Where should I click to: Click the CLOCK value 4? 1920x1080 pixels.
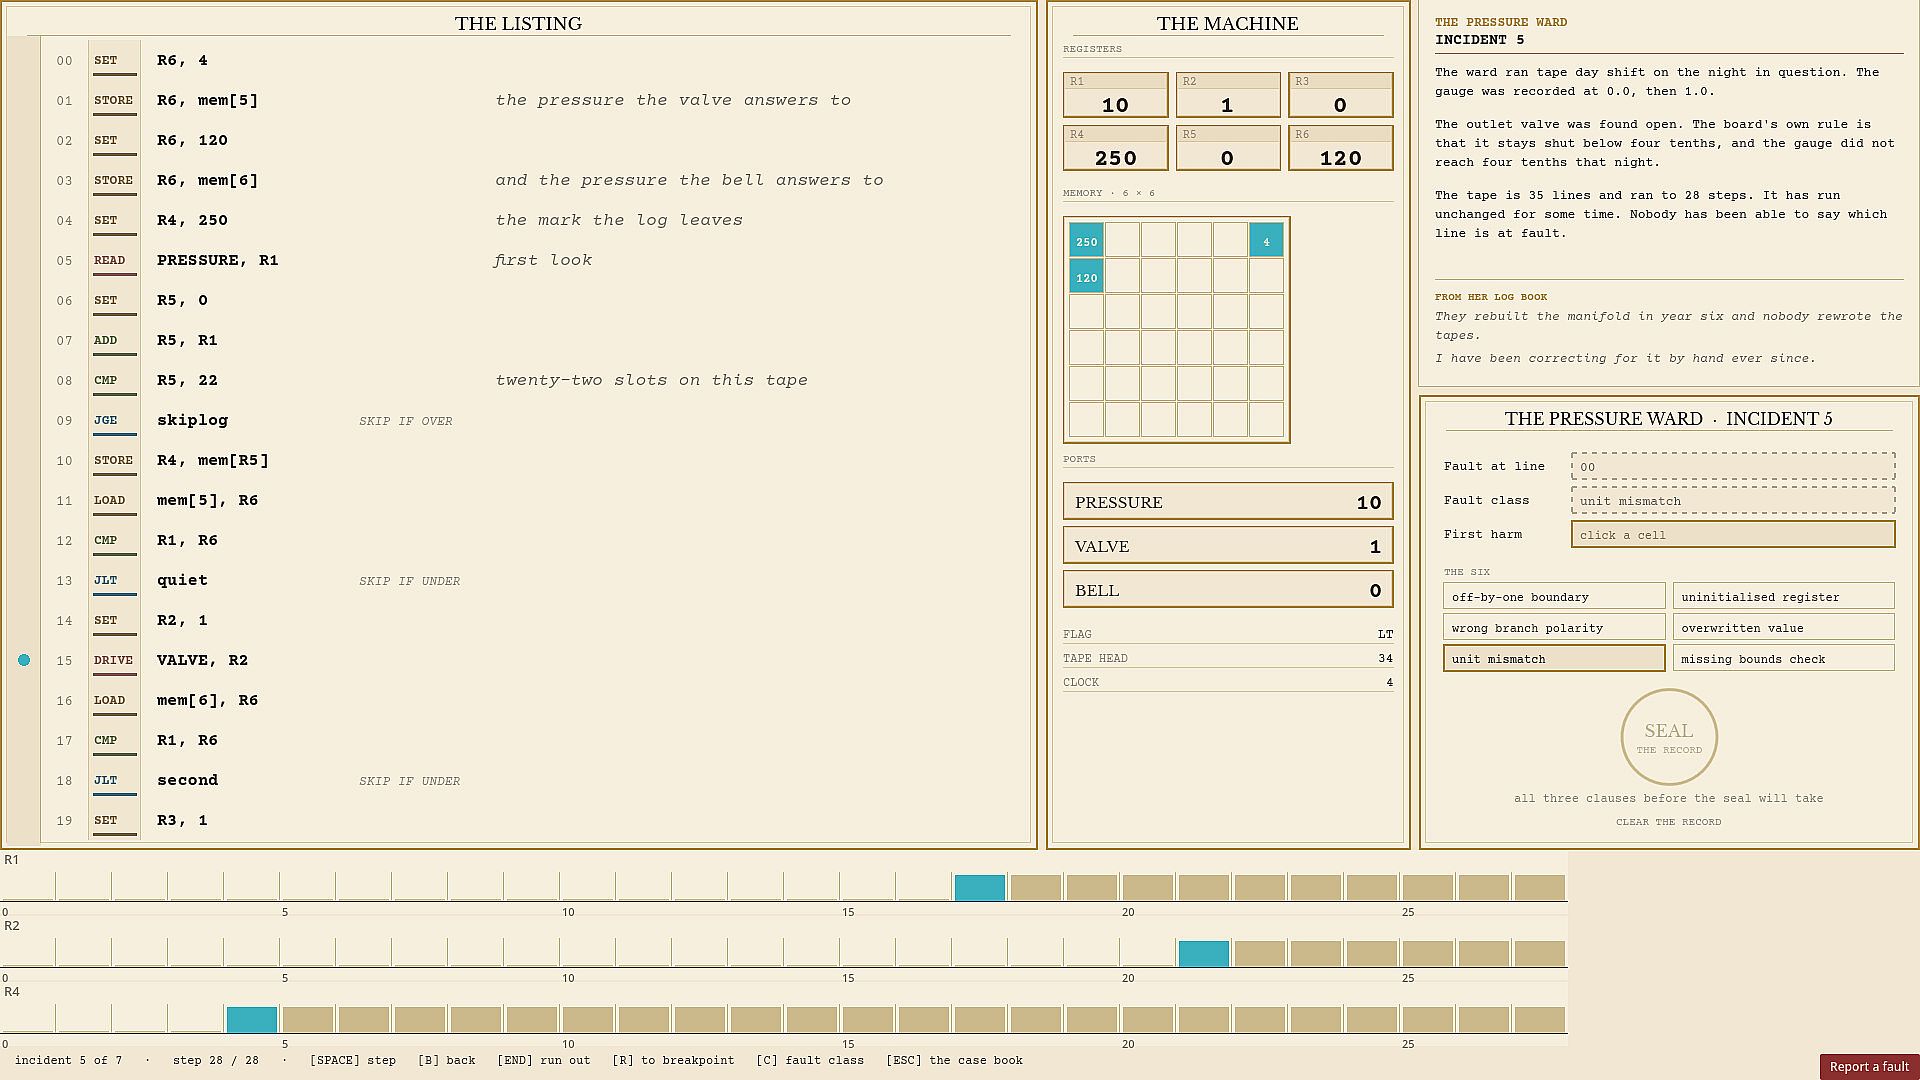(x=1389, y=682)
